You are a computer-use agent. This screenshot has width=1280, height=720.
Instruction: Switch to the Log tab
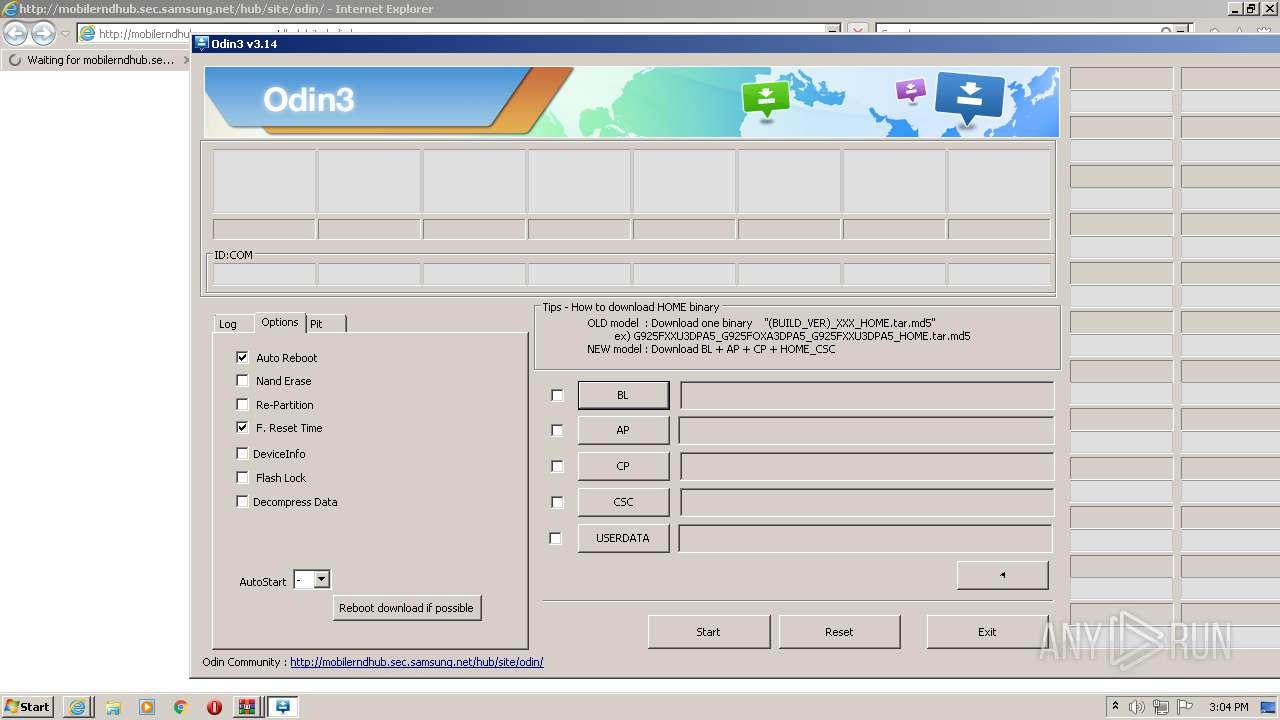228,324
